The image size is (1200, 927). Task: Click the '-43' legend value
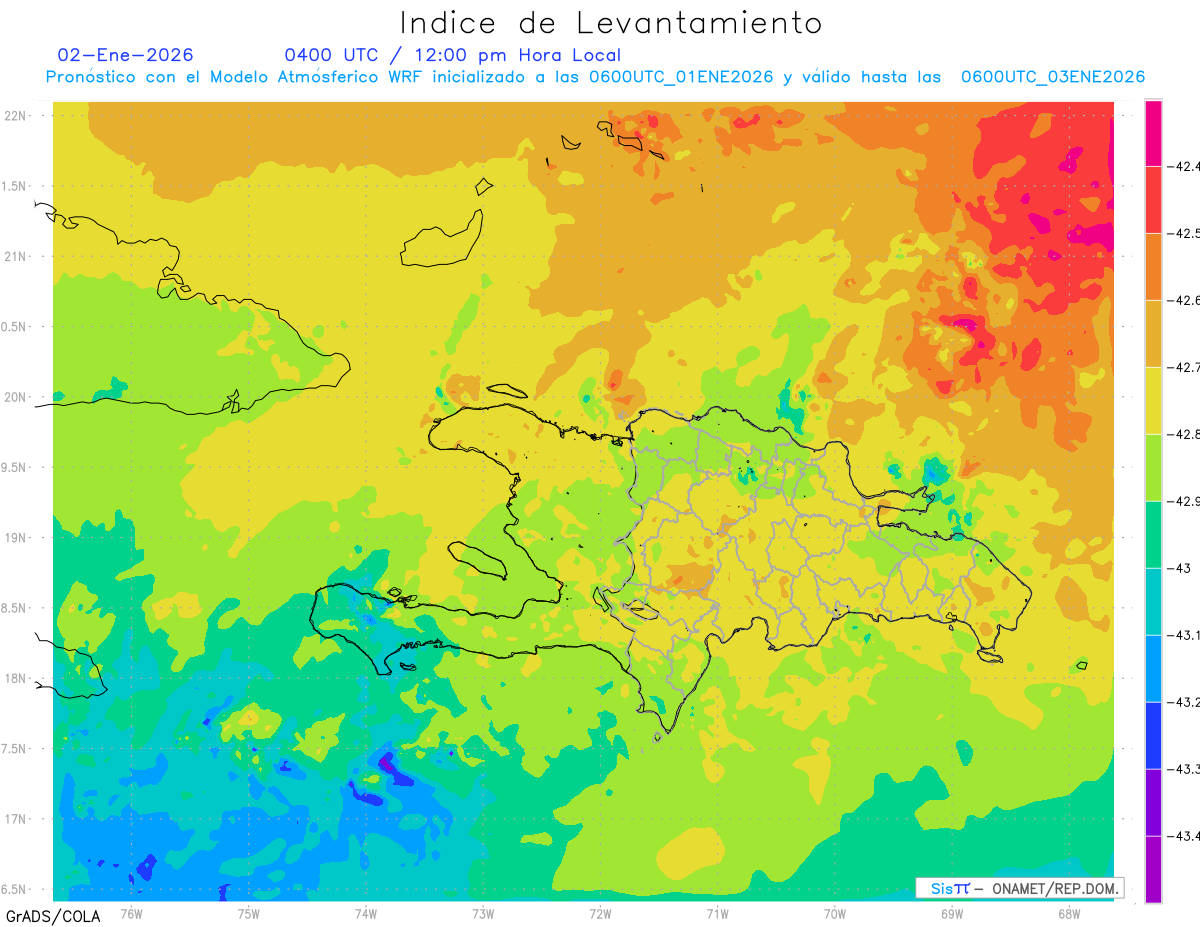pyautogui.click(x=1178, y=568)
